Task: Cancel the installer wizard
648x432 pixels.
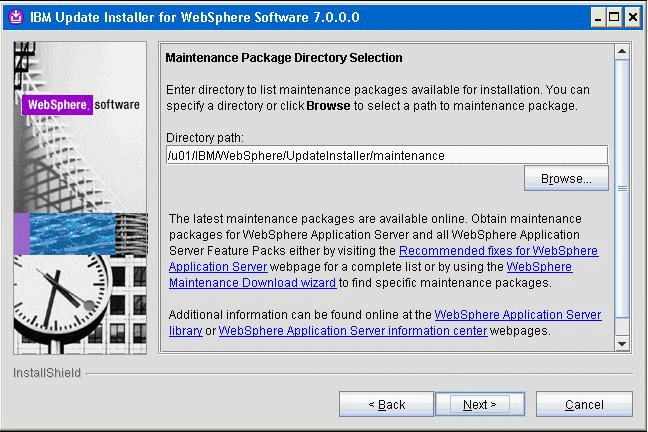Action: 584,404
